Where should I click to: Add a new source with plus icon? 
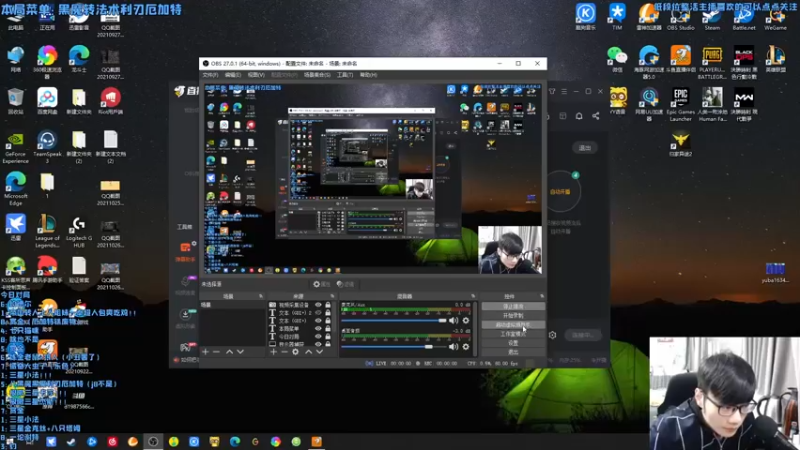(x=273, y=352)
